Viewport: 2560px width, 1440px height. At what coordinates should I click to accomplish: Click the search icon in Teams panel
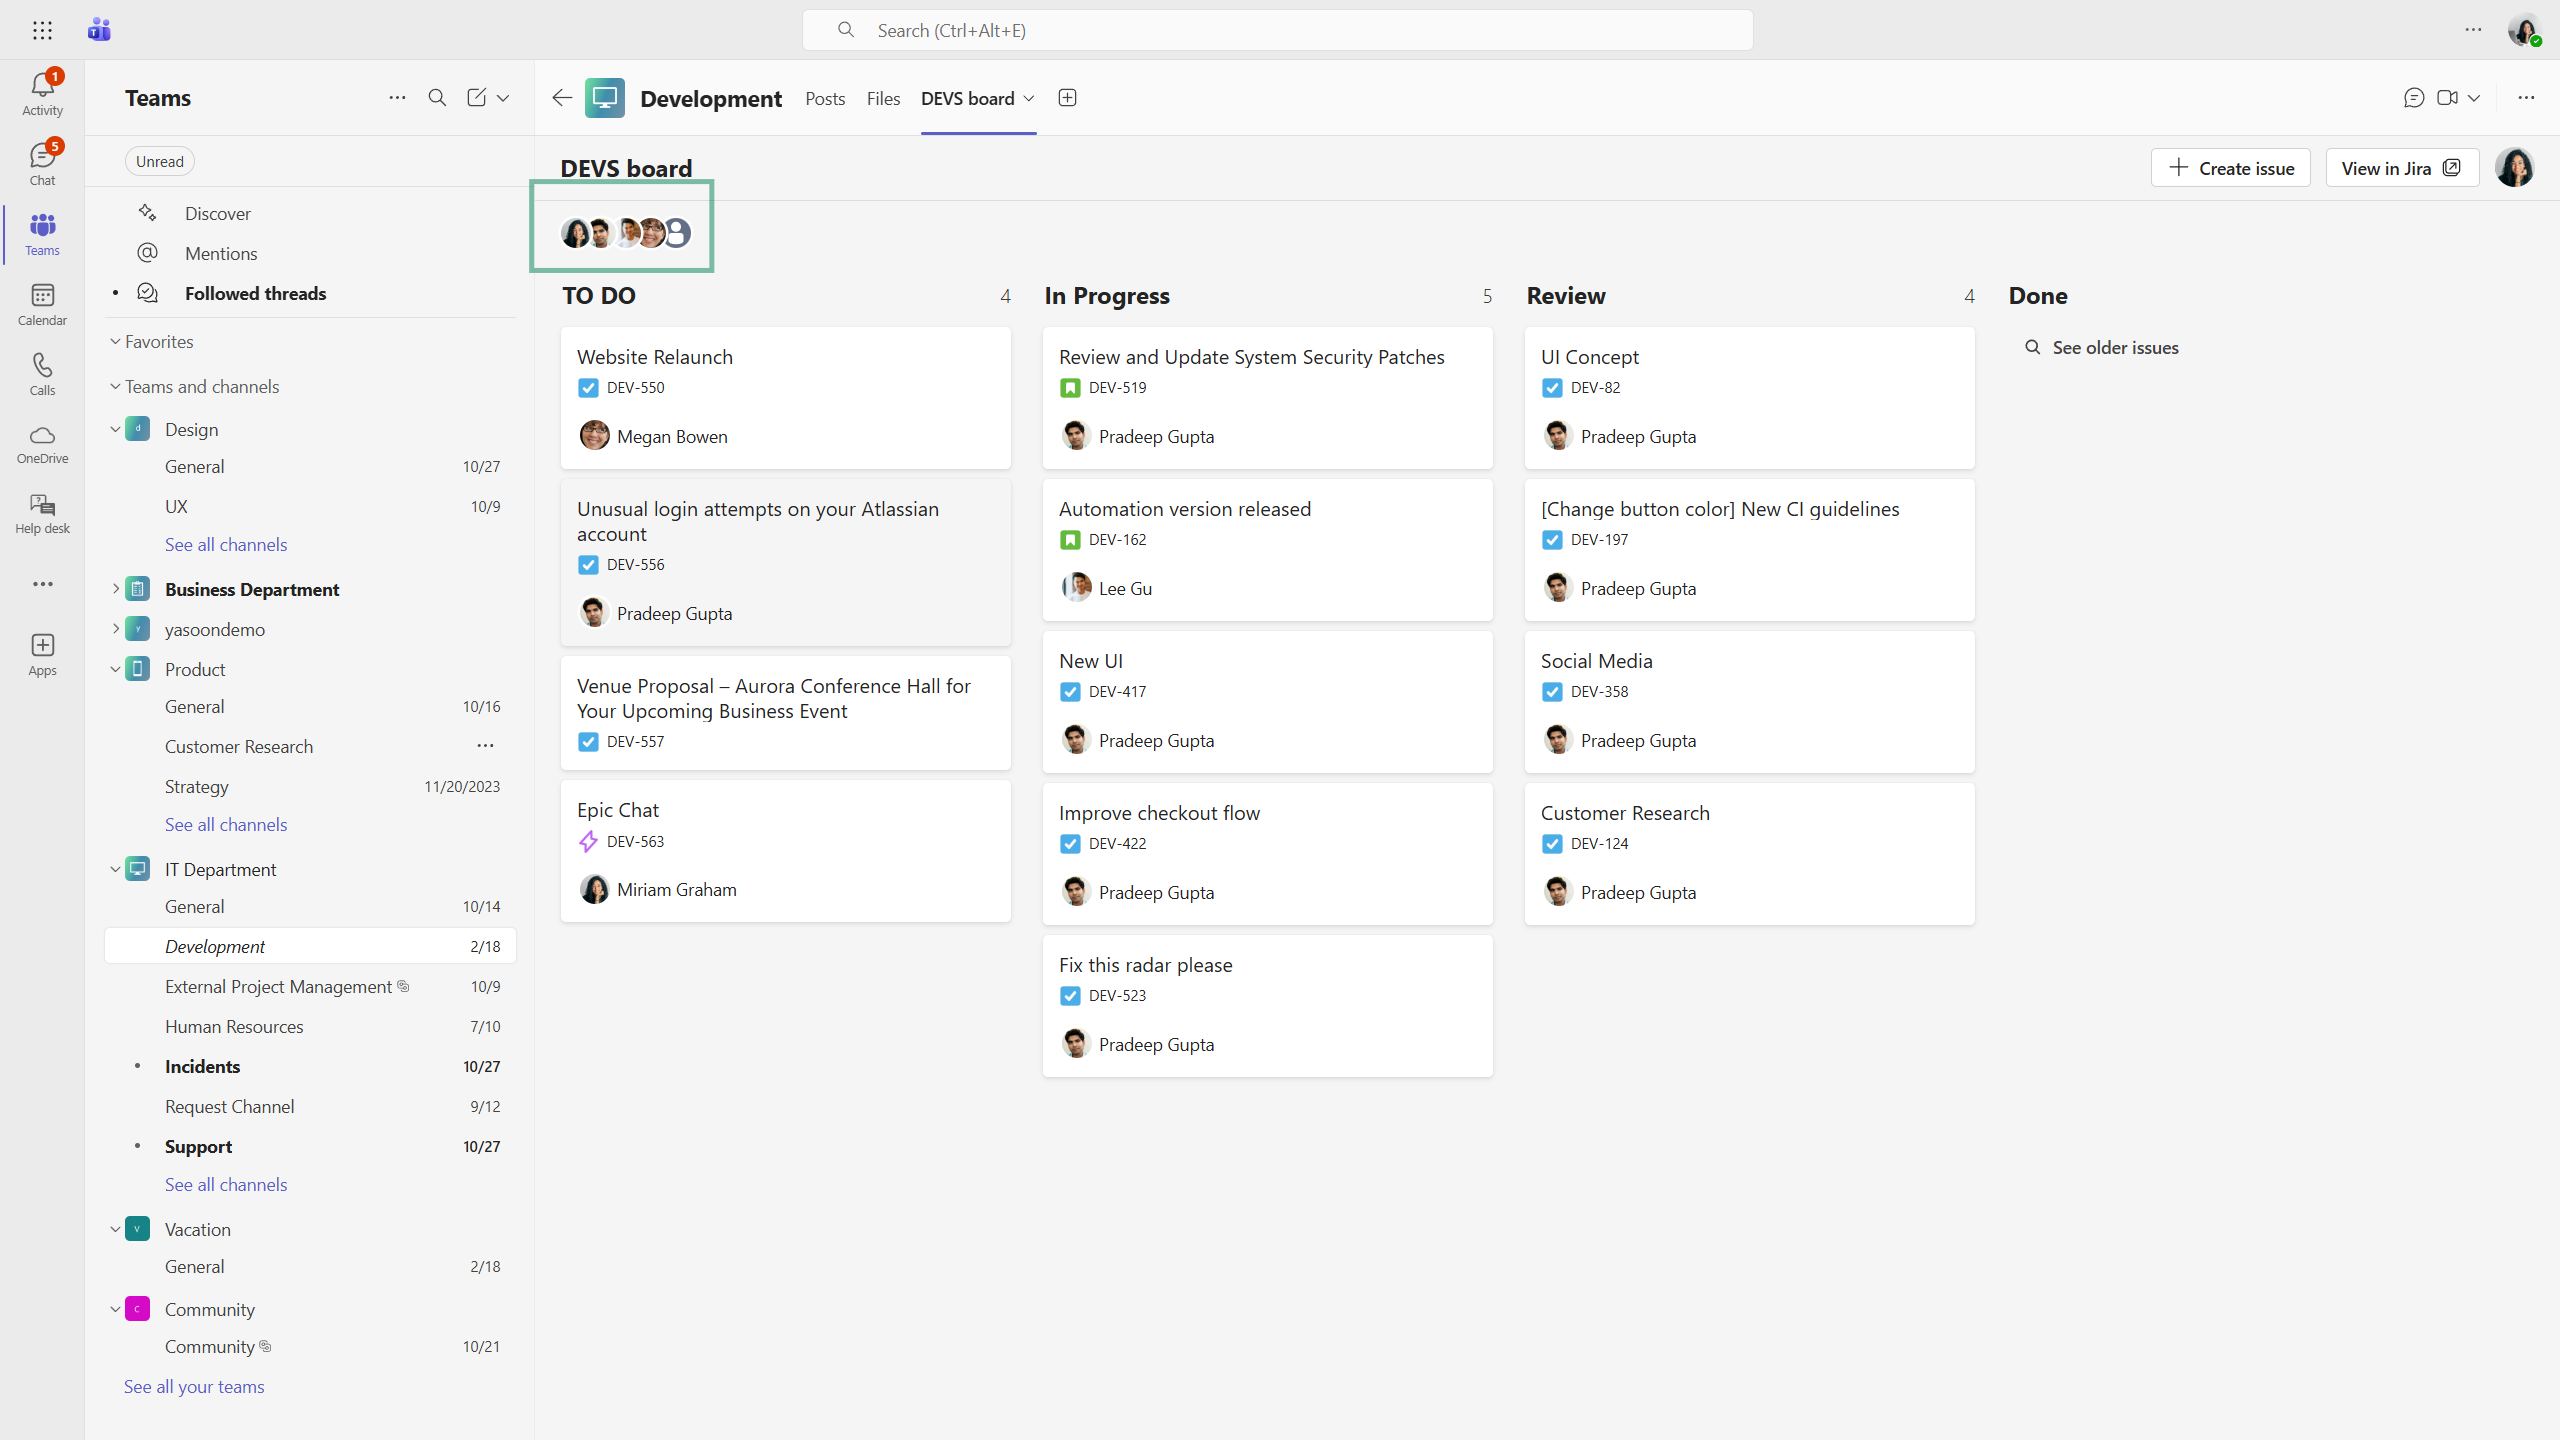(437, 98)
